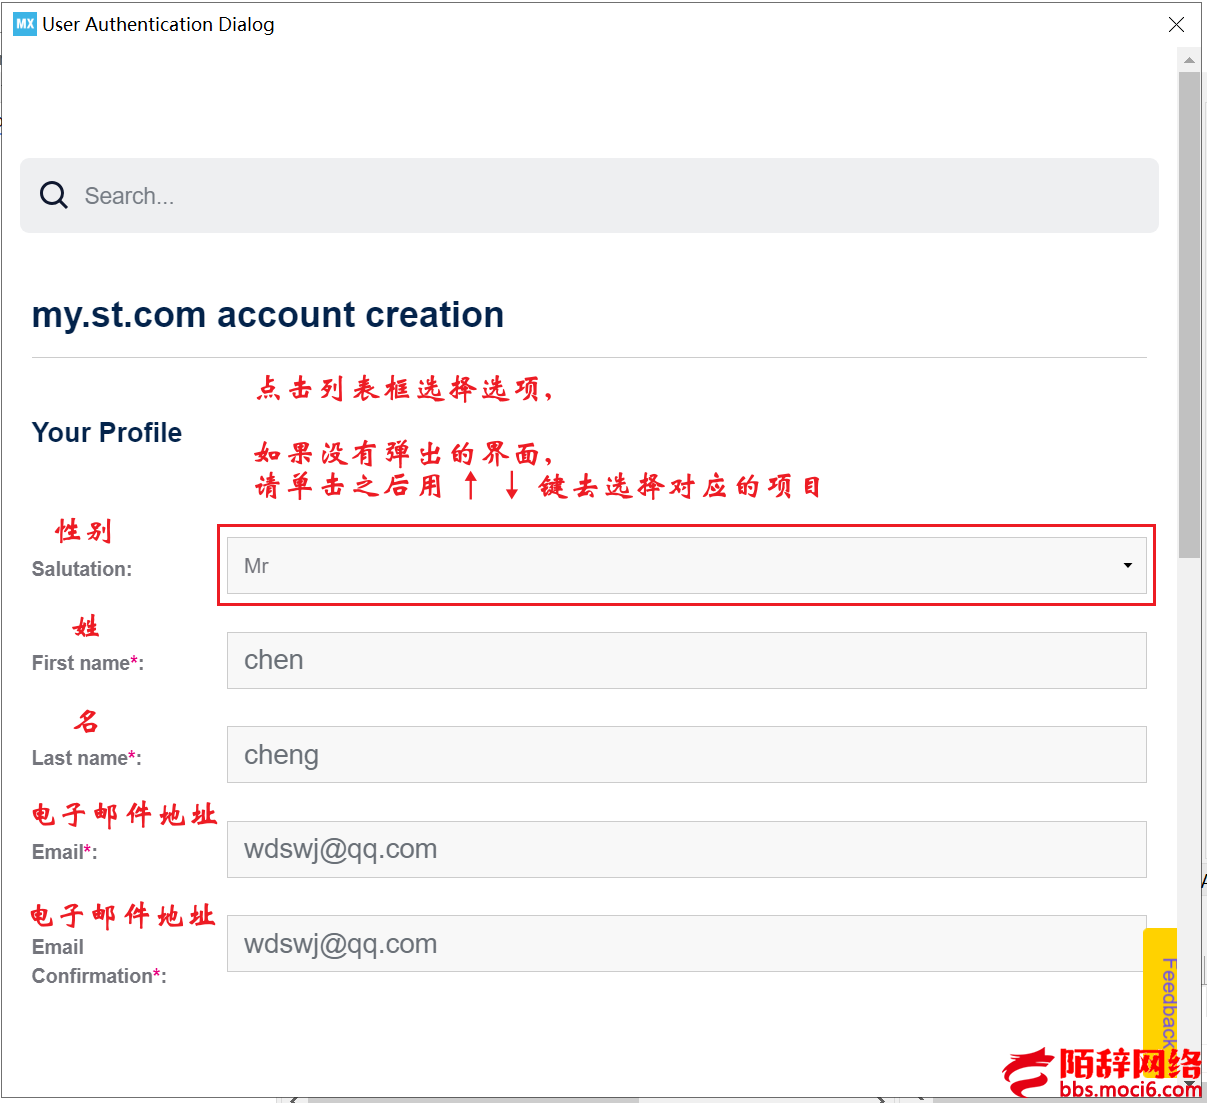Click the MX application icon in title bar

25,24
